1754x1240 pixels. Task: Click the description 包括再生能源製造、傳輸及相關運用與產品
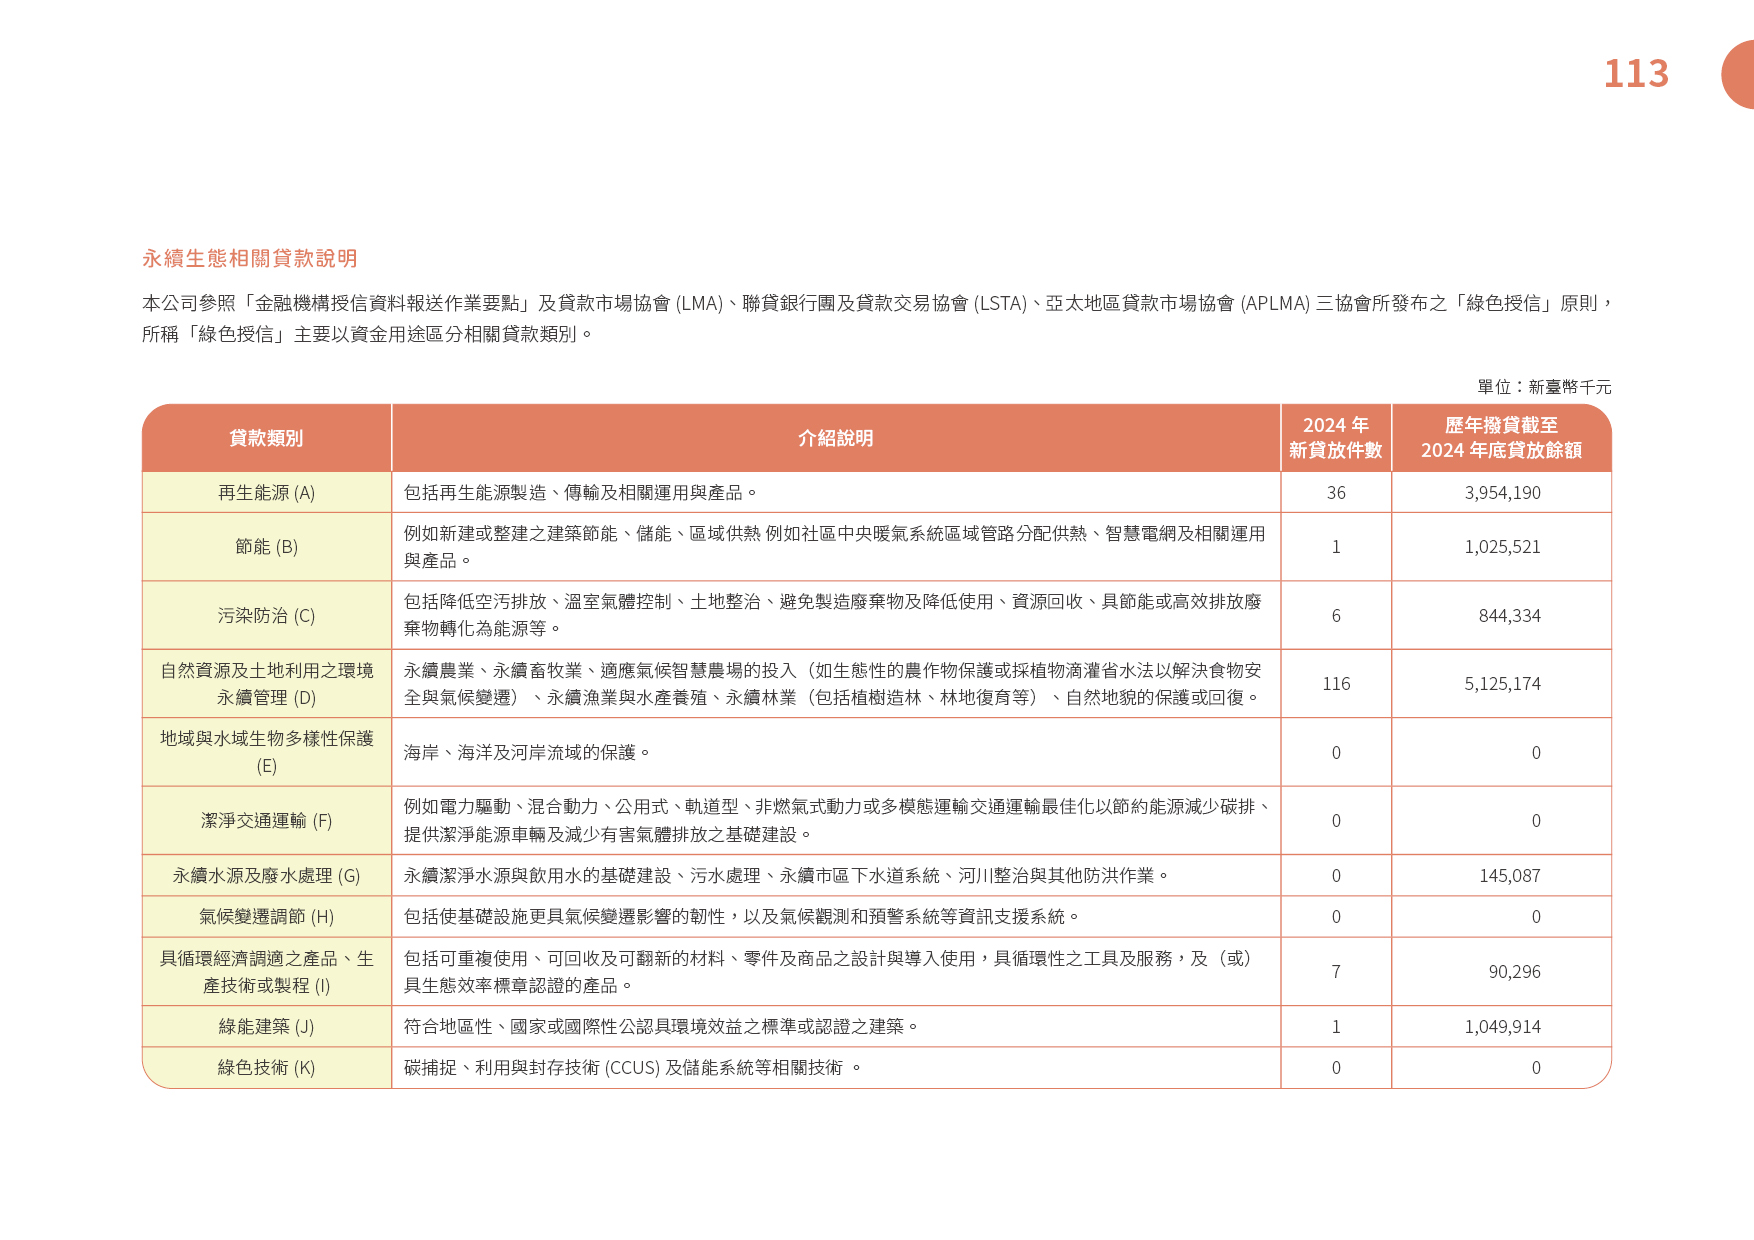[580, 493]
